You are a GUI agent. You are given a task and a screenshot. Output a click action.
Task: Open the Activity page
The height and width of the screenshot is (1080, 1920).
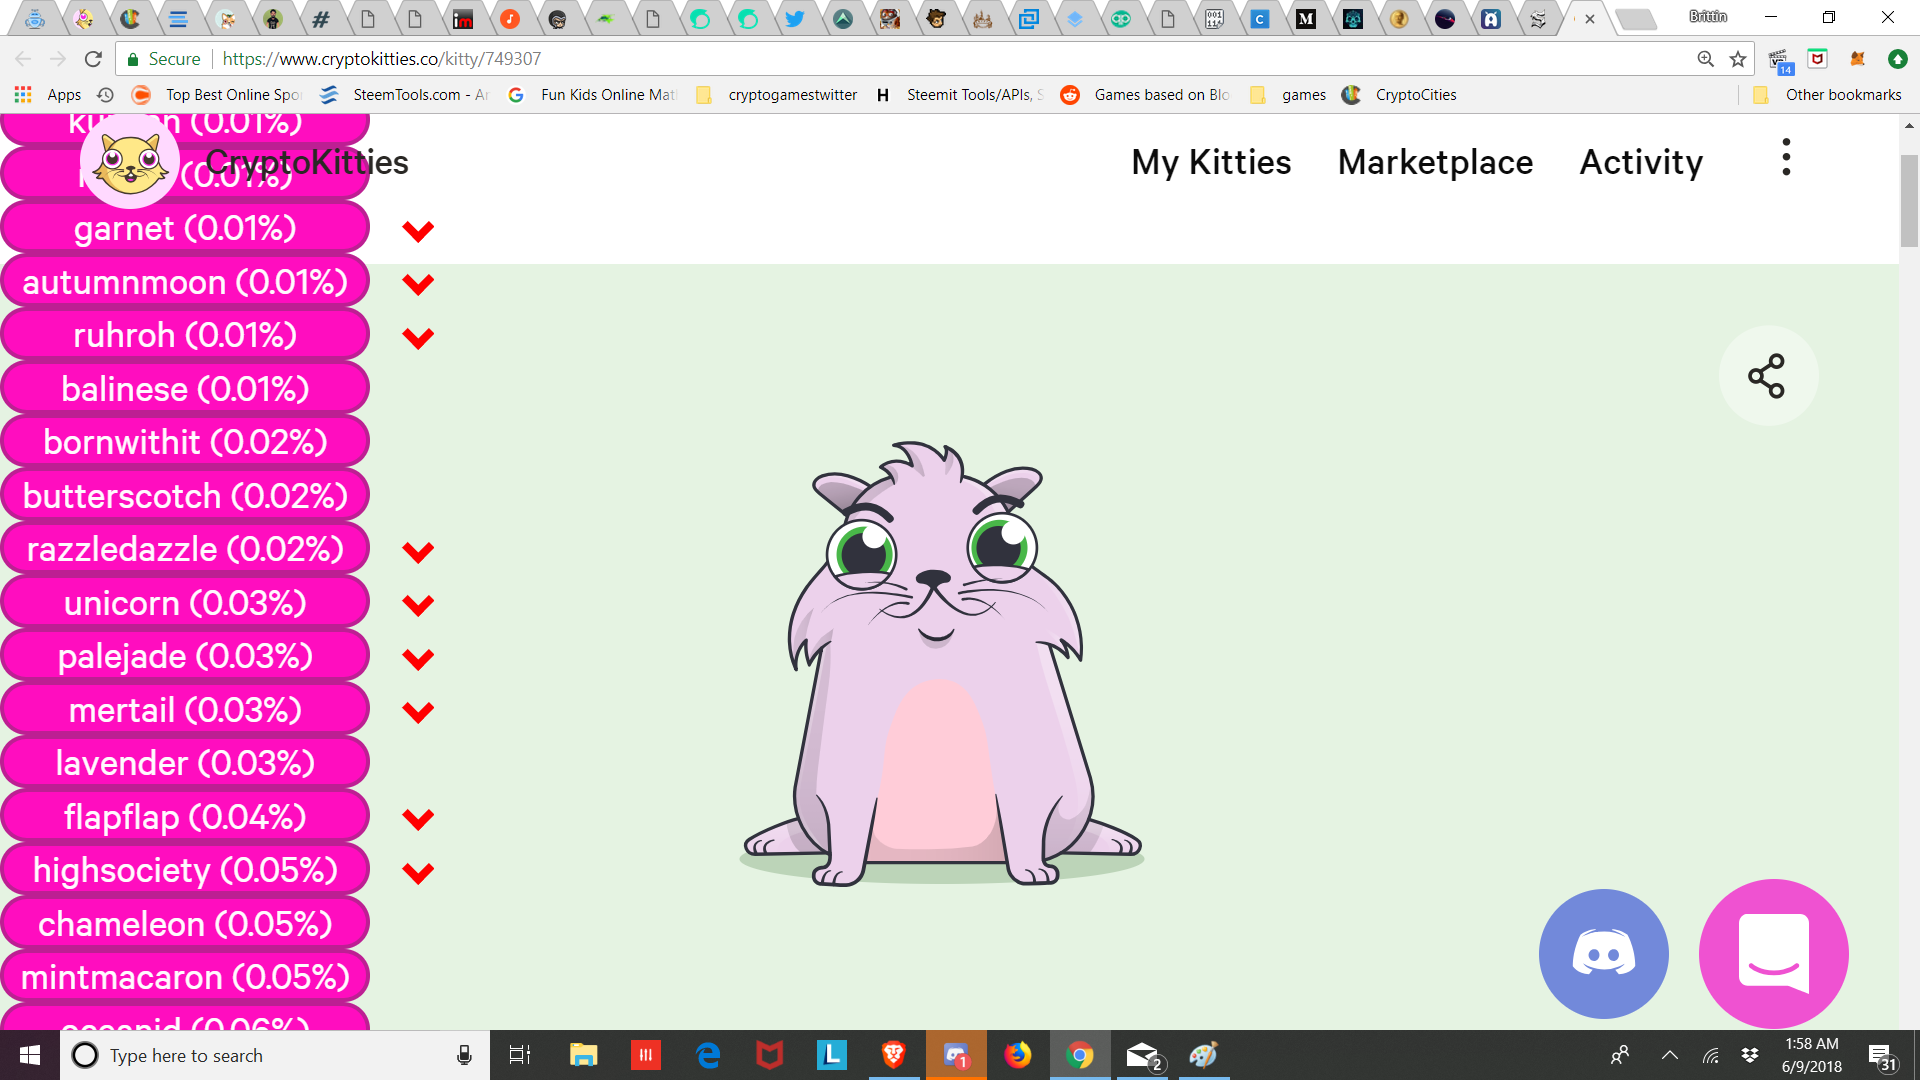pos(1641,162)
